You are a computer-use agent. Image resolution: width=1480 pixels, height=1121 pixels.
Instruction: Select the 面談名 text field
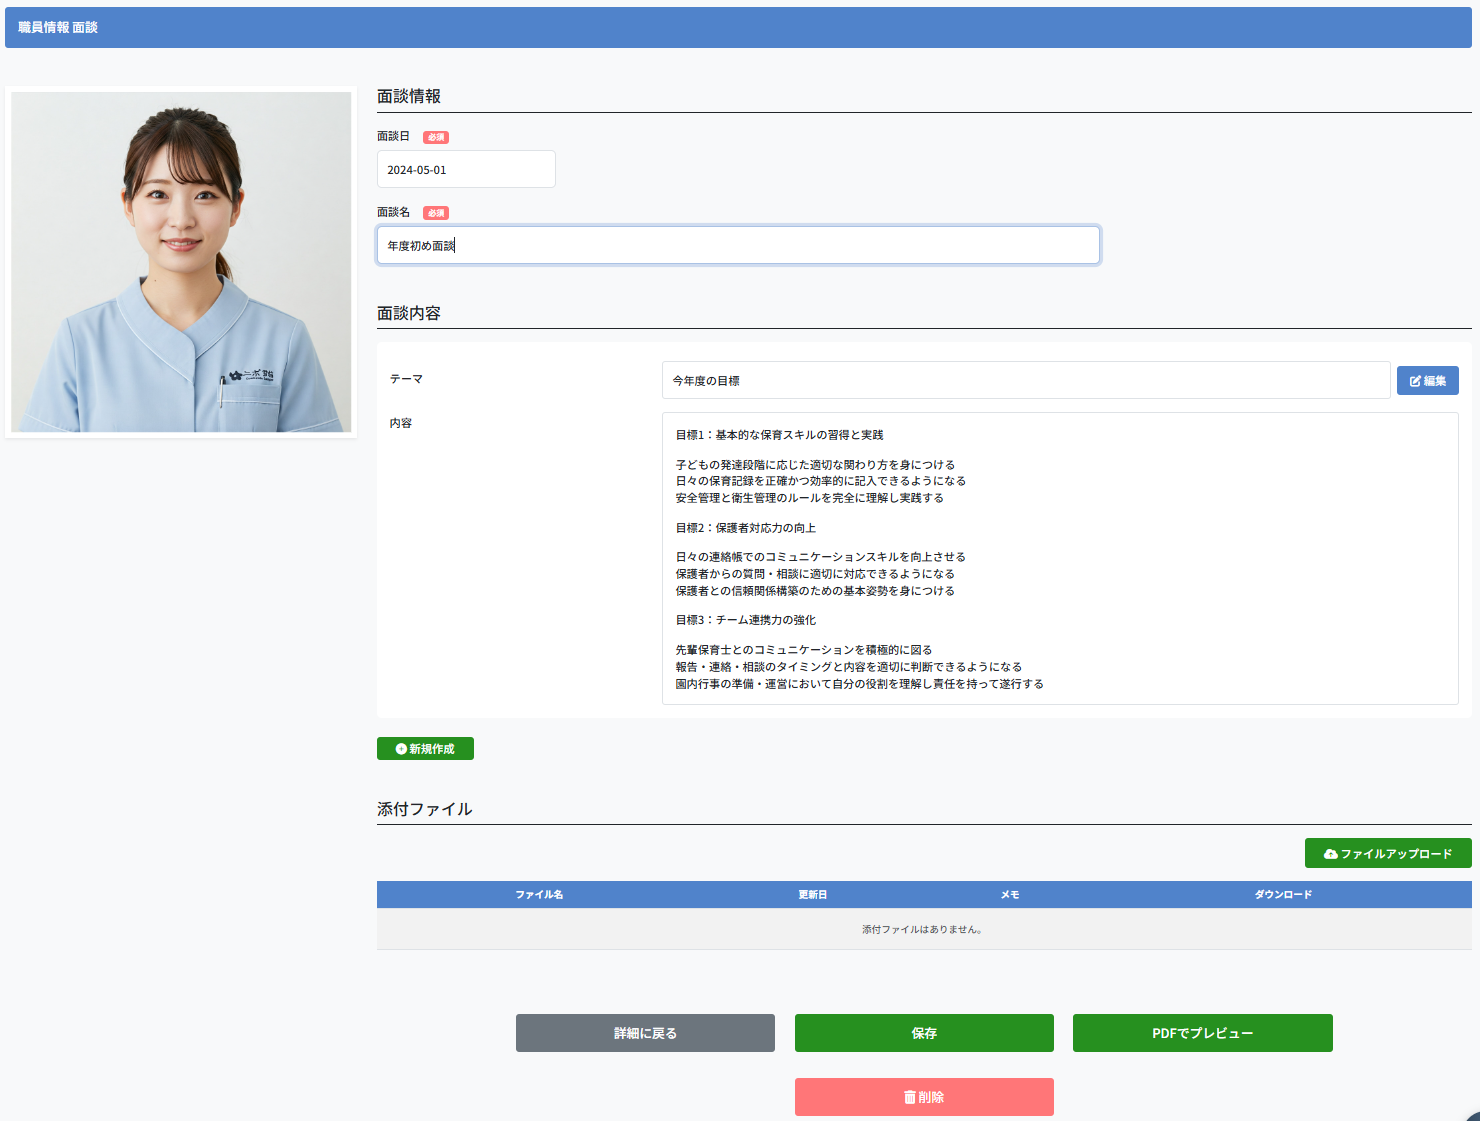(x=738, y=245)
